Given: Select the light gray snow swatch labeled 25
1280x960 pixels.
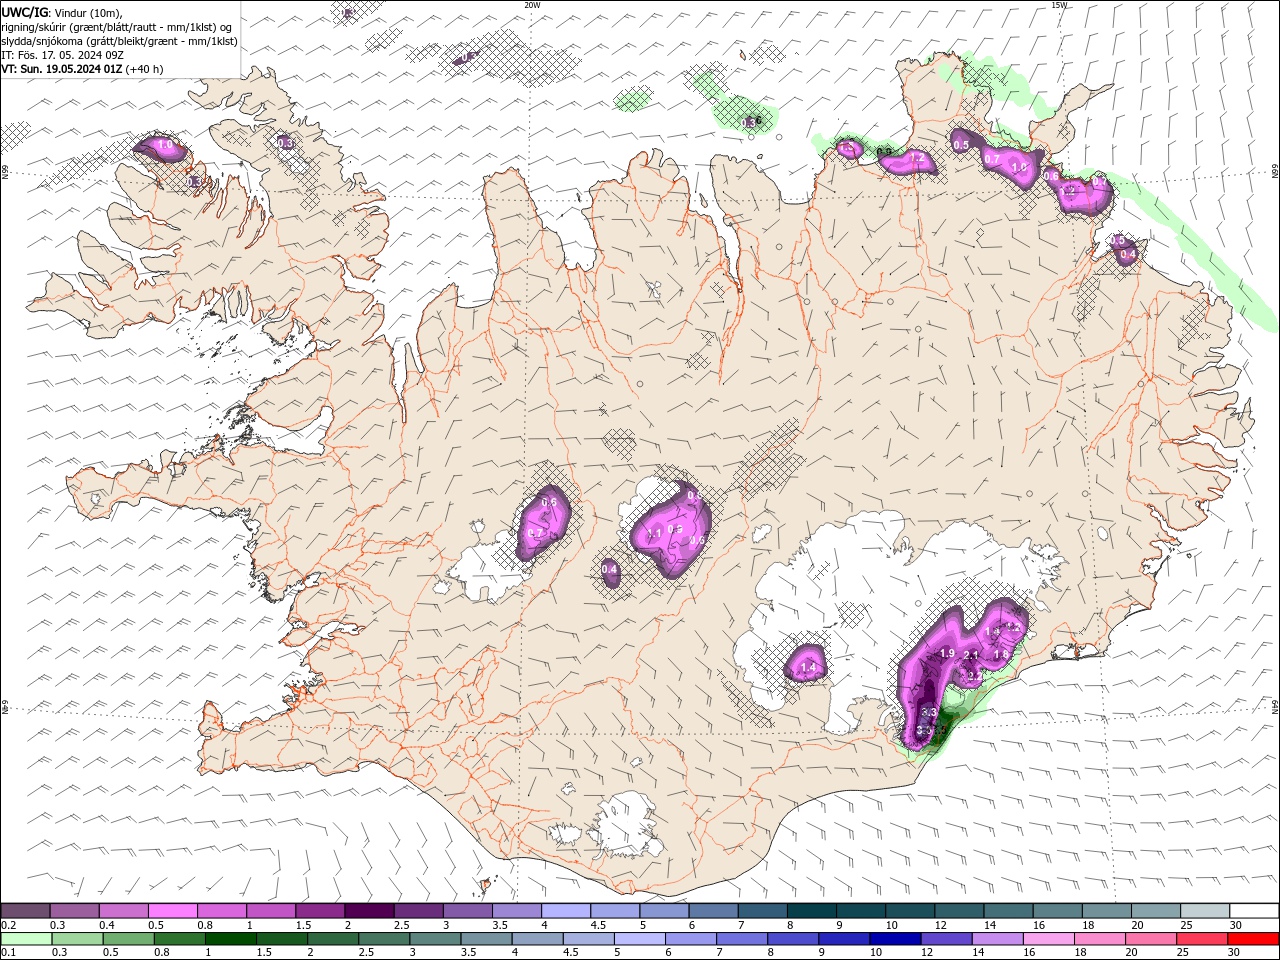Looking at the screenshot, I should (x=1204, y=911).
